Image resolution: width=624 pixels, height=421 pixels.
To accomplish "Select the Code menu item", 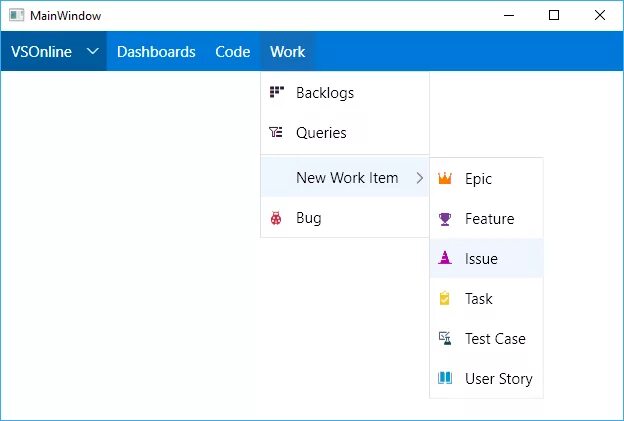I will tap(233, 52).
